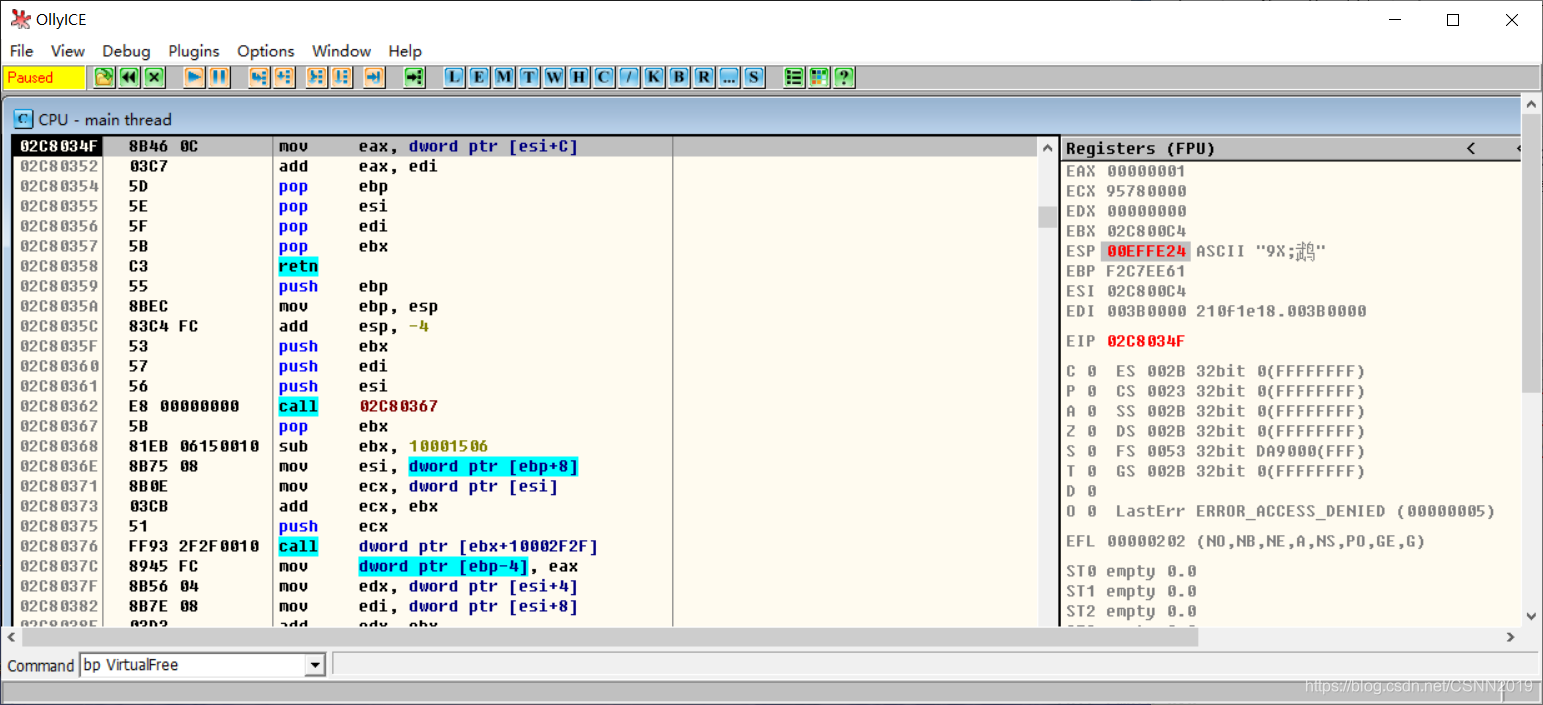Run the program with the play icon
The height and width of the screenshot is (705, 1543).
(194, 77)
